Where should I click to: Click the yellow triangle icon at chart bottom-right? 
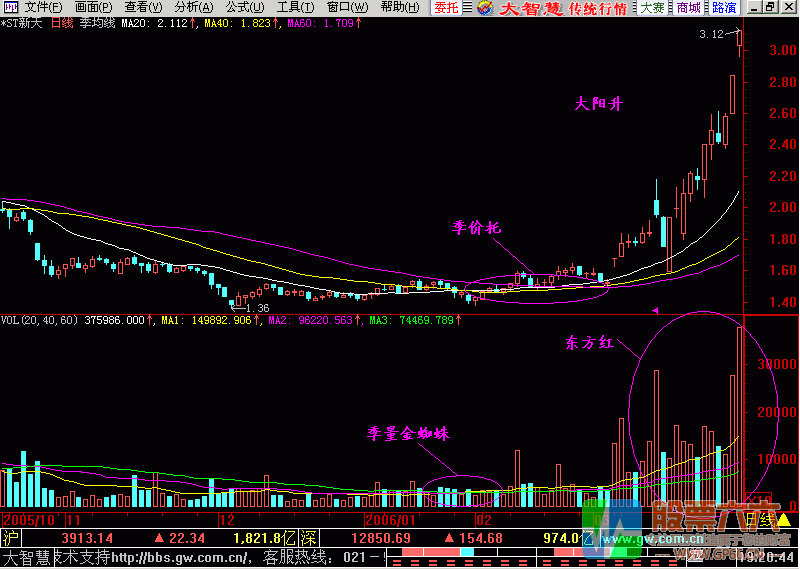click(783, 520)
